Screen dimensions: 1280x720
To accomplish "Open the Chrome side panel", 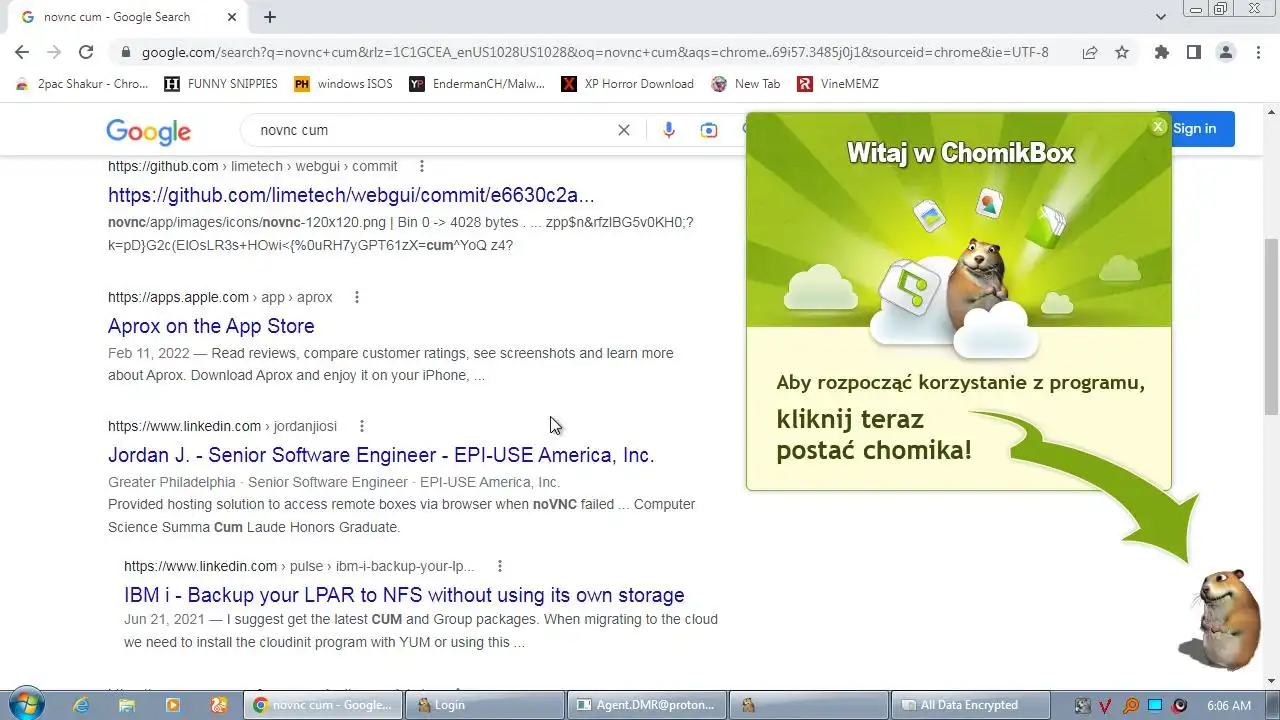I will tap(1194, 52).
